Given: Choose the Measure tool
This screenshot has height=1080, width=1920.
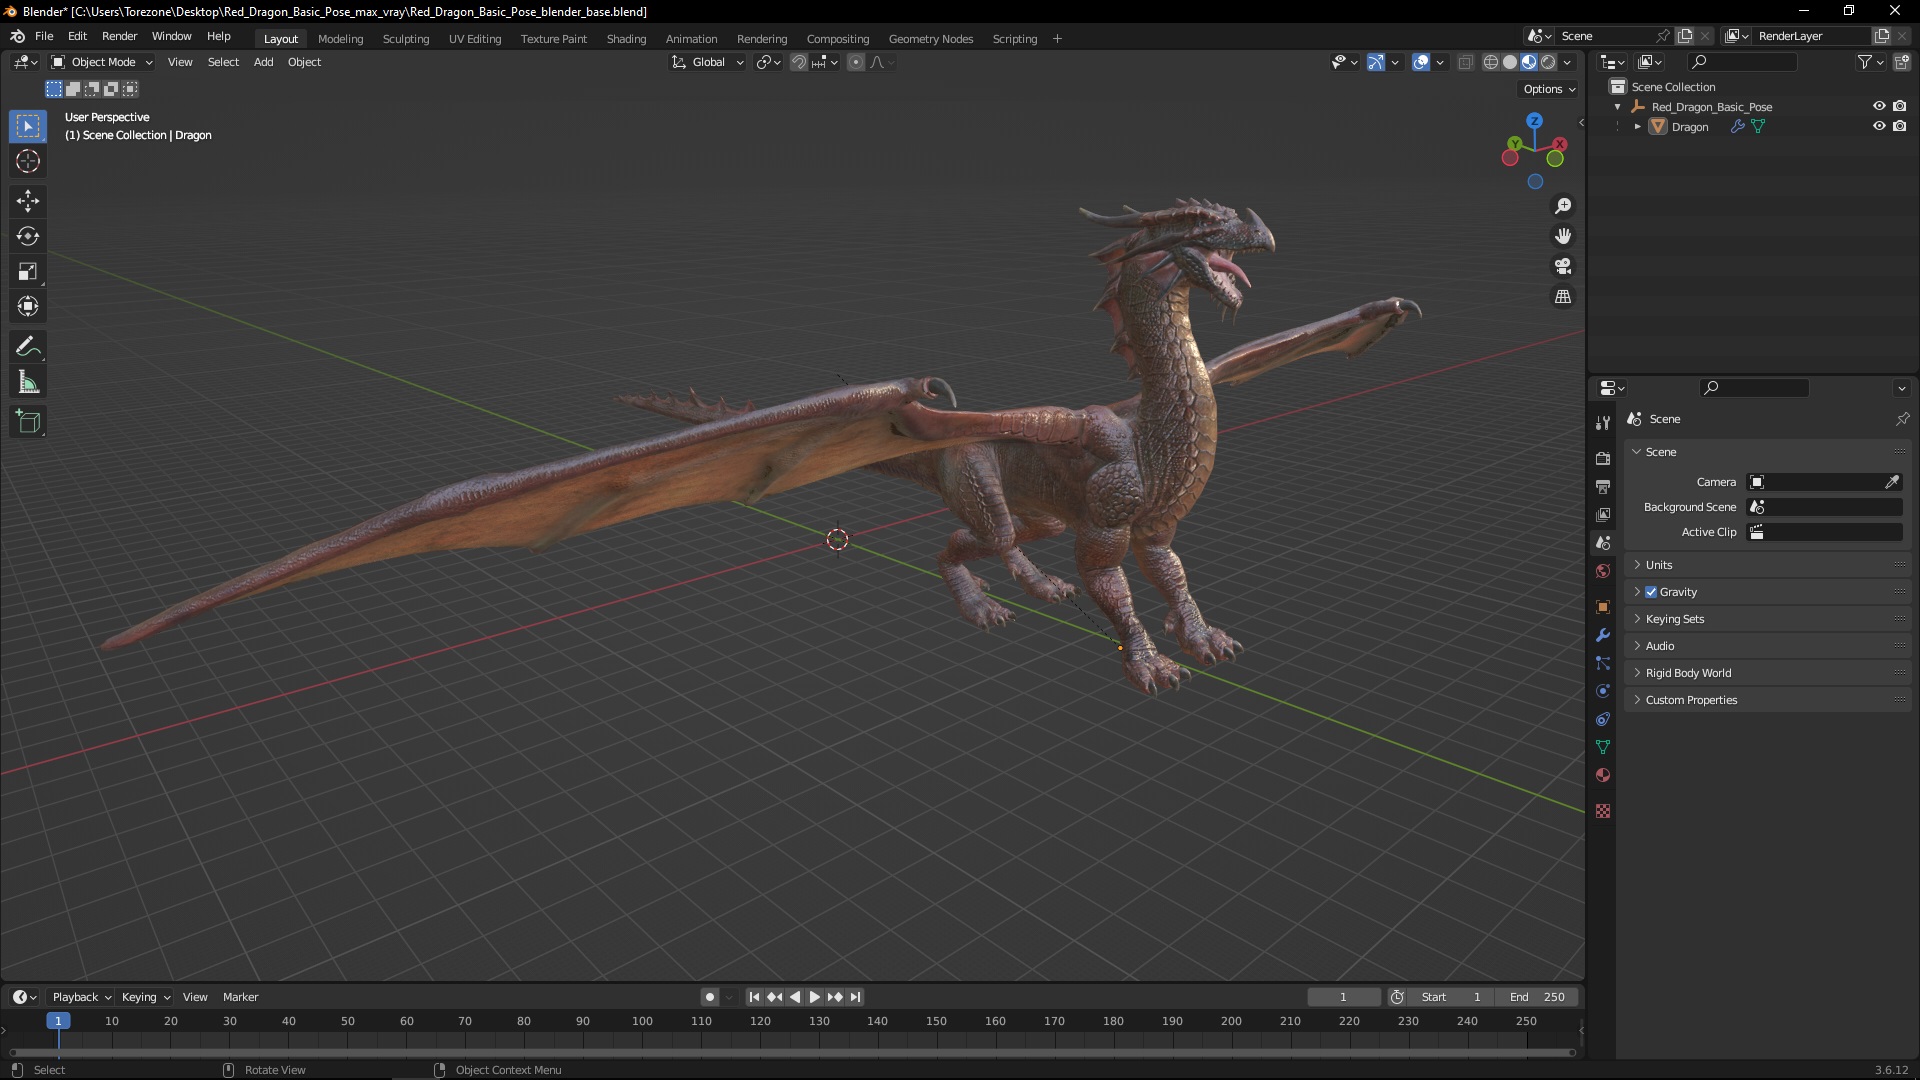Looking at the screenshot, I should pyautogui.click(x=28, y=382).
